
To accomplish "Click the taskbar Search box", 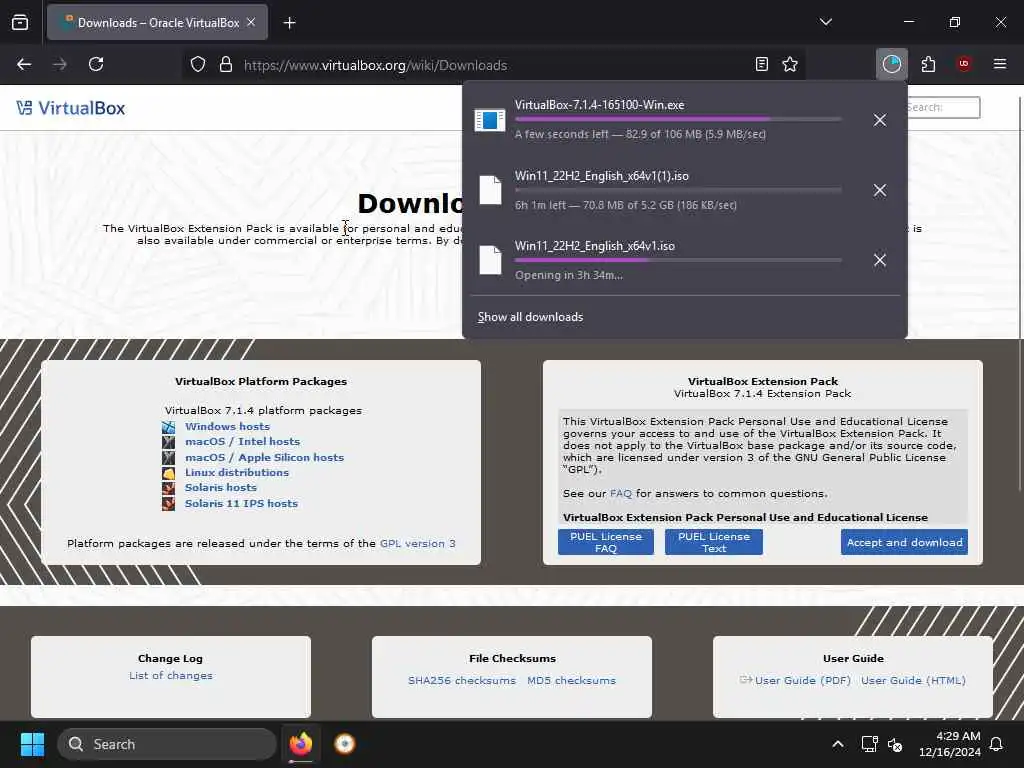I will point(167,744).
